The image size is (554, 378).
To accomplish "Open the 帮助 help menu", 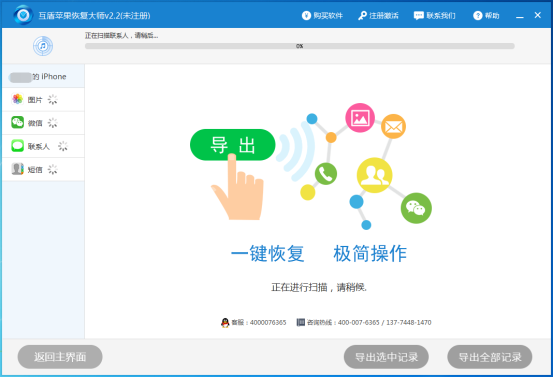I will click(x=486, y=16).
